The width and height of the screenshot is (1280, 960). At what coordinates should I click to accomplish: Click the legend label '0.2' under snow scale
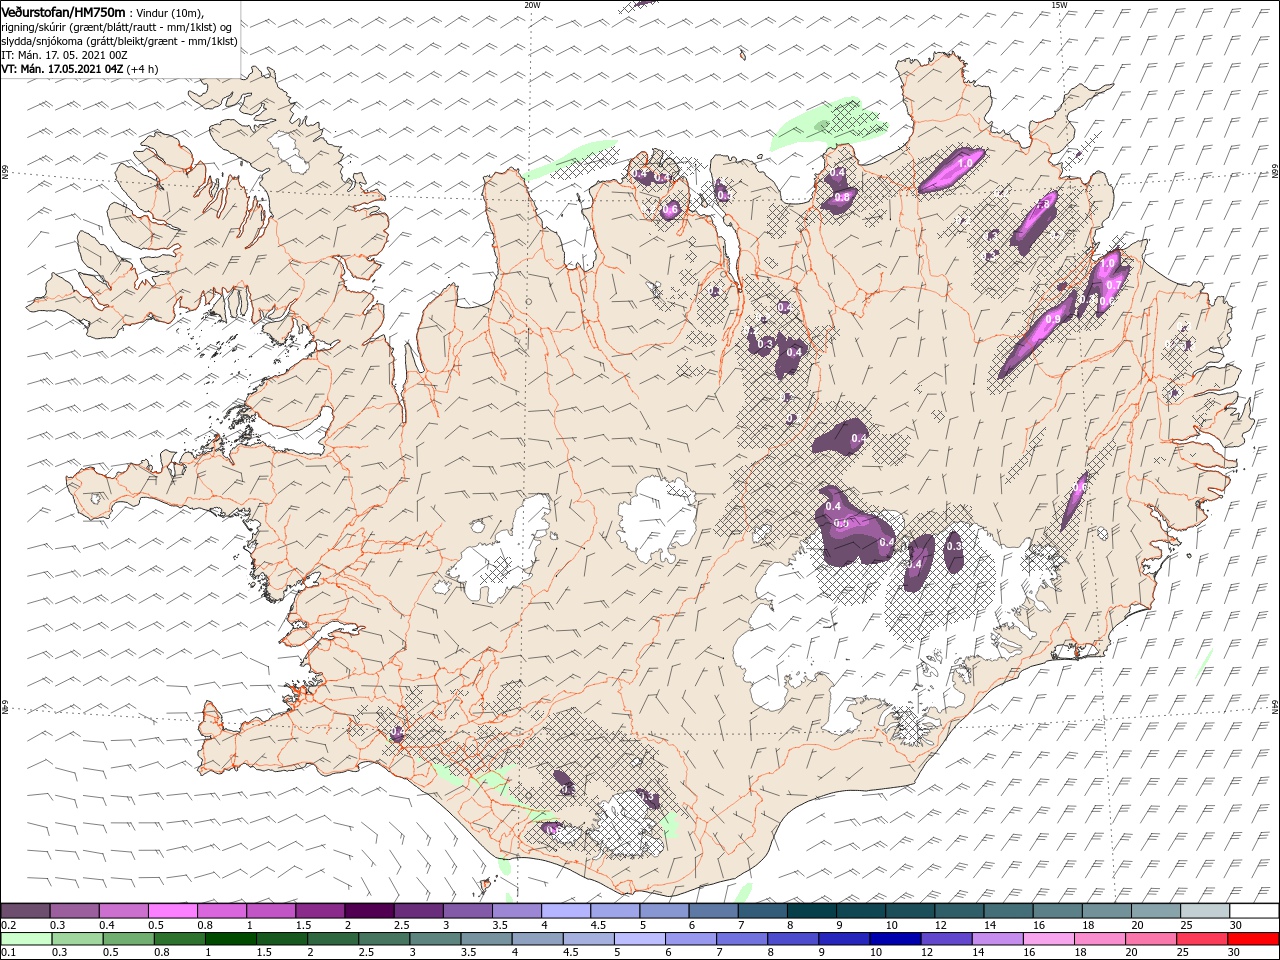(x=8, y=925)
